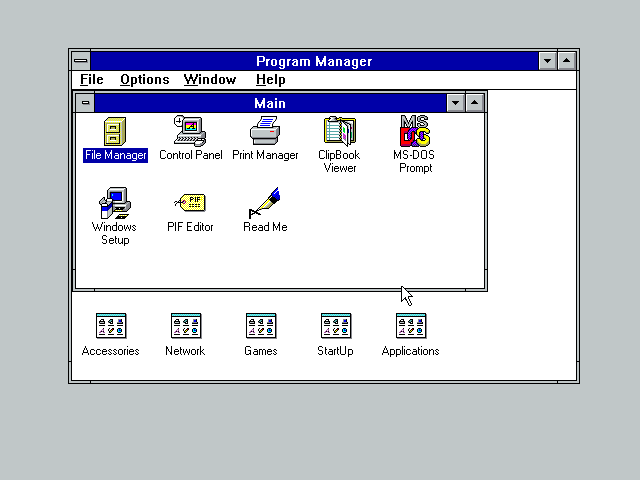Click the "Network" group label
The height and width of the screenshot is (480, 640).
[185, 351]
